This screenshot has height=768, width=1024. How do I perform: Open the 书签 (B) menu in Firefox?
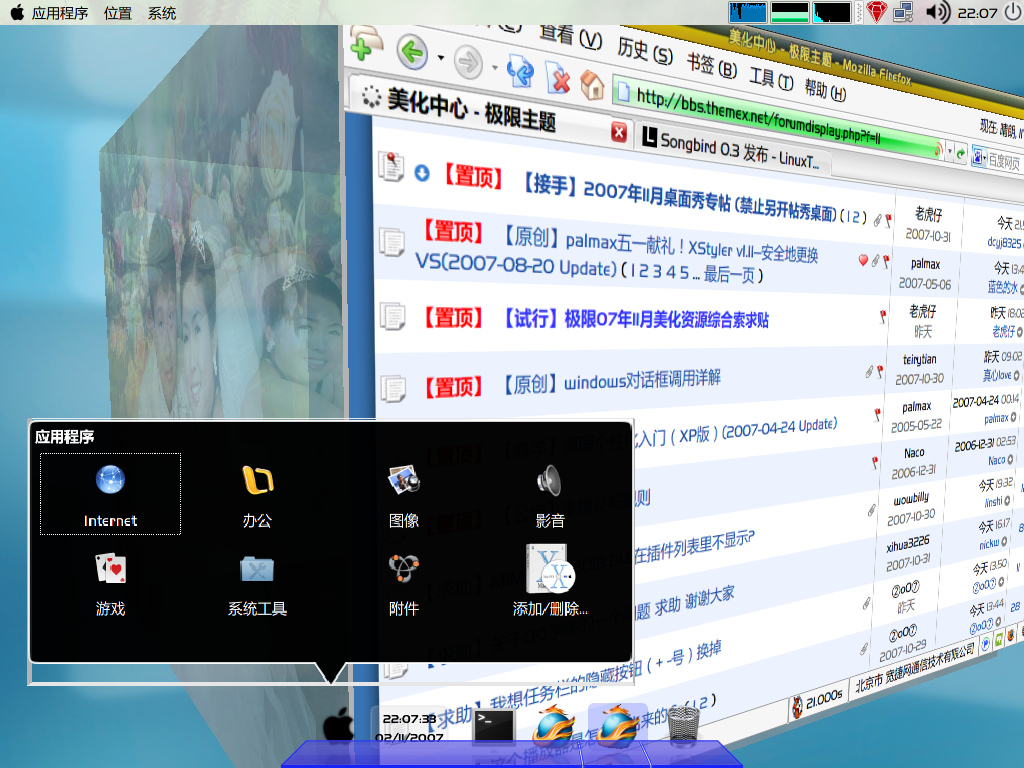tap(711, 65)
